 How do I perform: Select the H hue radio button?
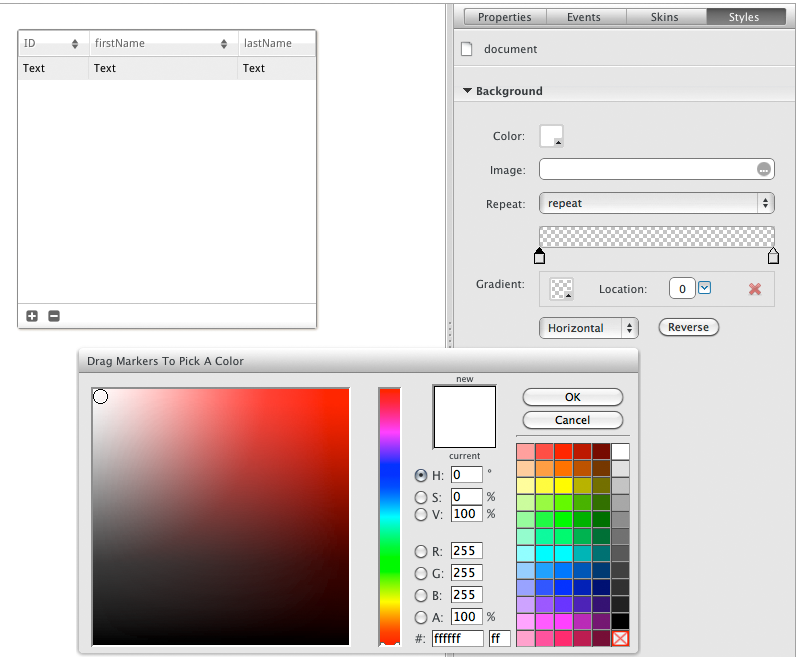pyautogui.click(x=421, y=475)
